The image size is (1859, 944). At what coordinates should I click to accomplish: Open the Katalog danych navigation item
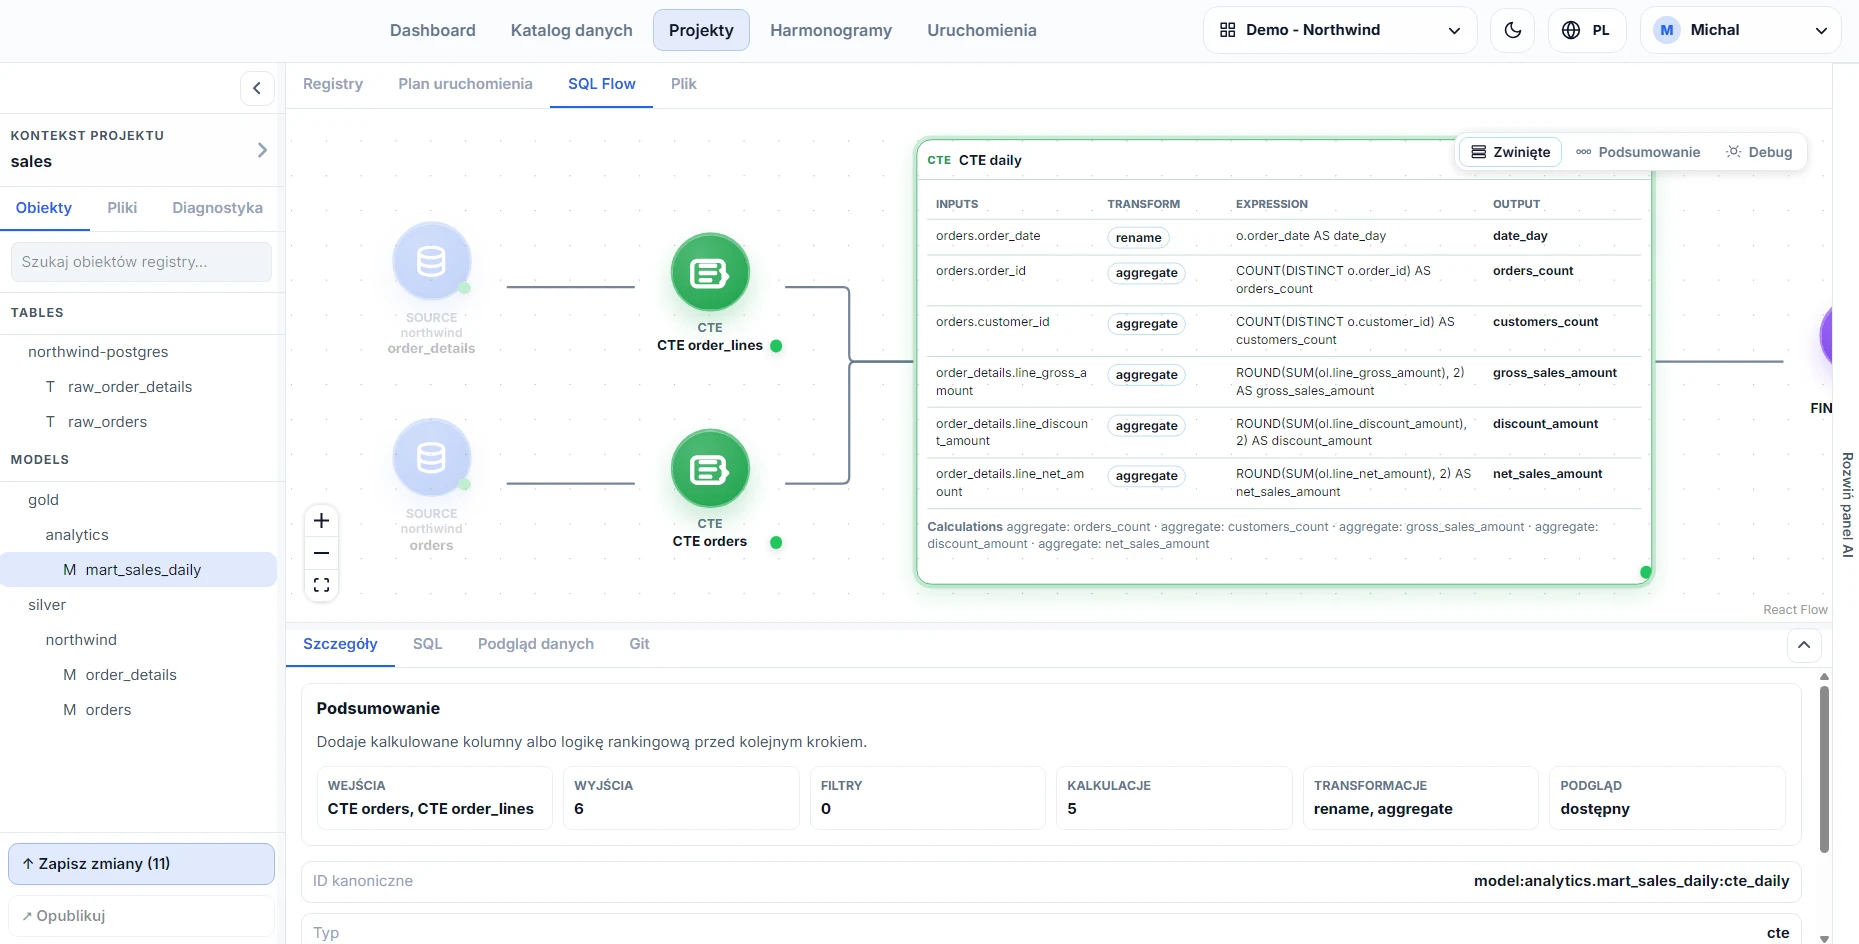pyautogui.click(x=572, y=30)
